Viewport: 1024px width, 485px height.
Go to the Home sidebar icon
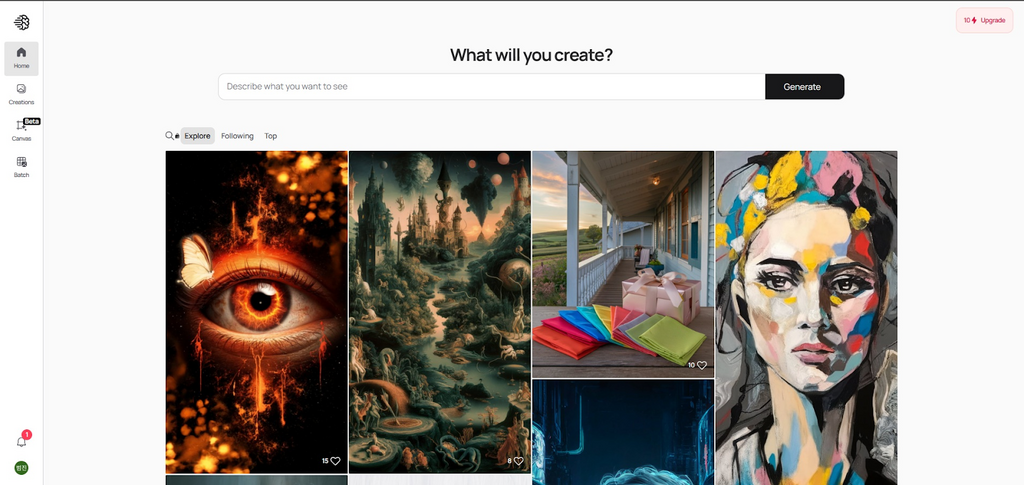(x=22, y=58)
